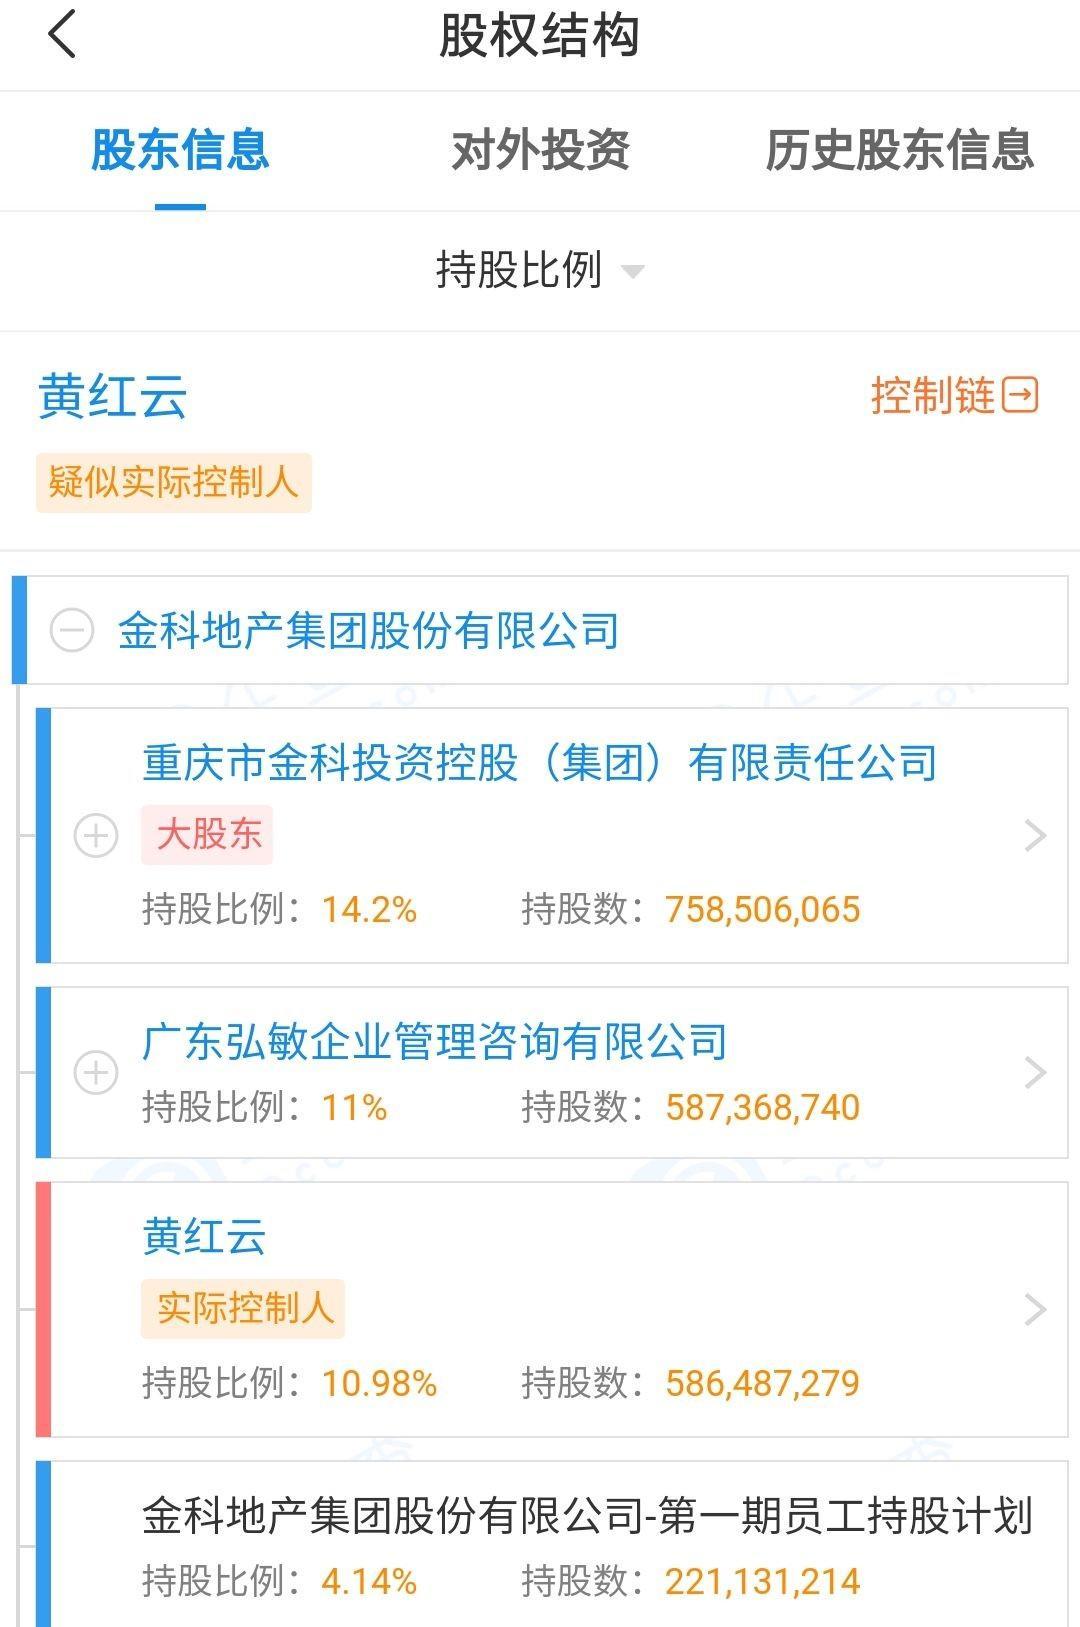The width and height of the screenshot is (1080, 1627).
Task: Expand 广东弘敏企业管理咨询 shareholder node
Action: click(x=96, y=1072)
